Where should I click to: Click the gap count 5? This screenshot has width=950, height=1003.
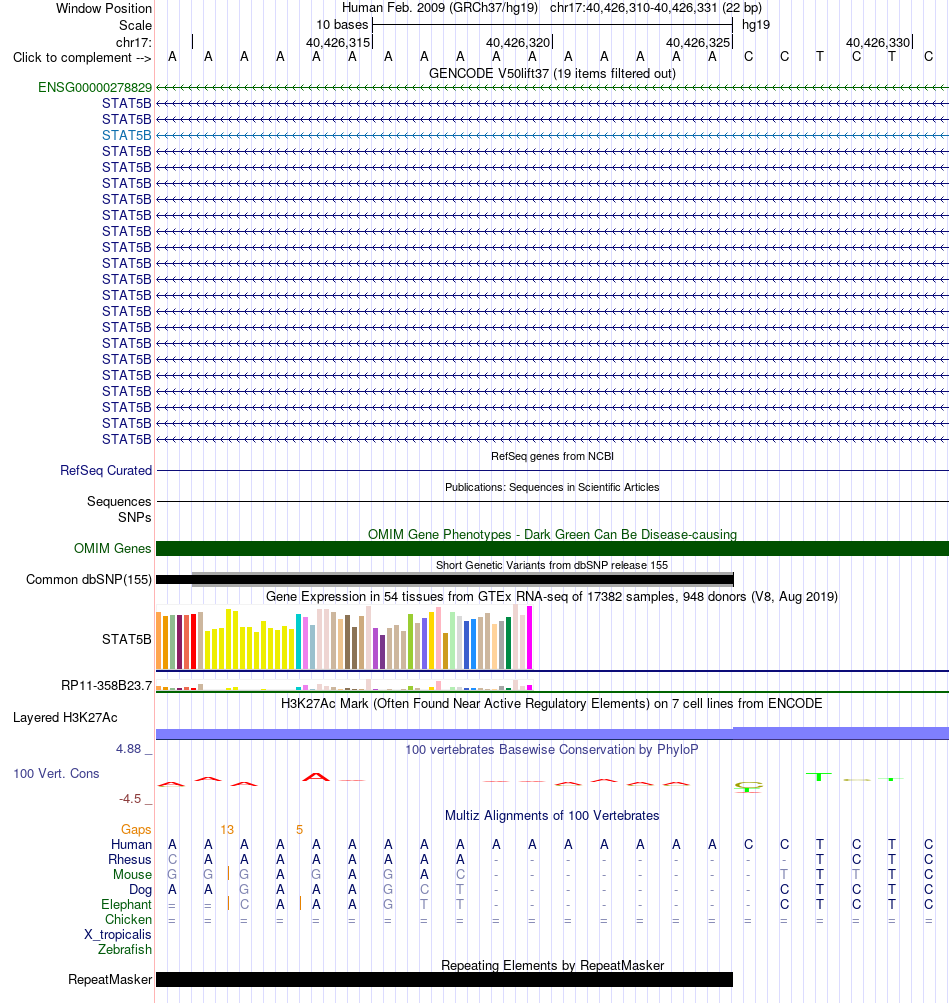tap(299, 830)
